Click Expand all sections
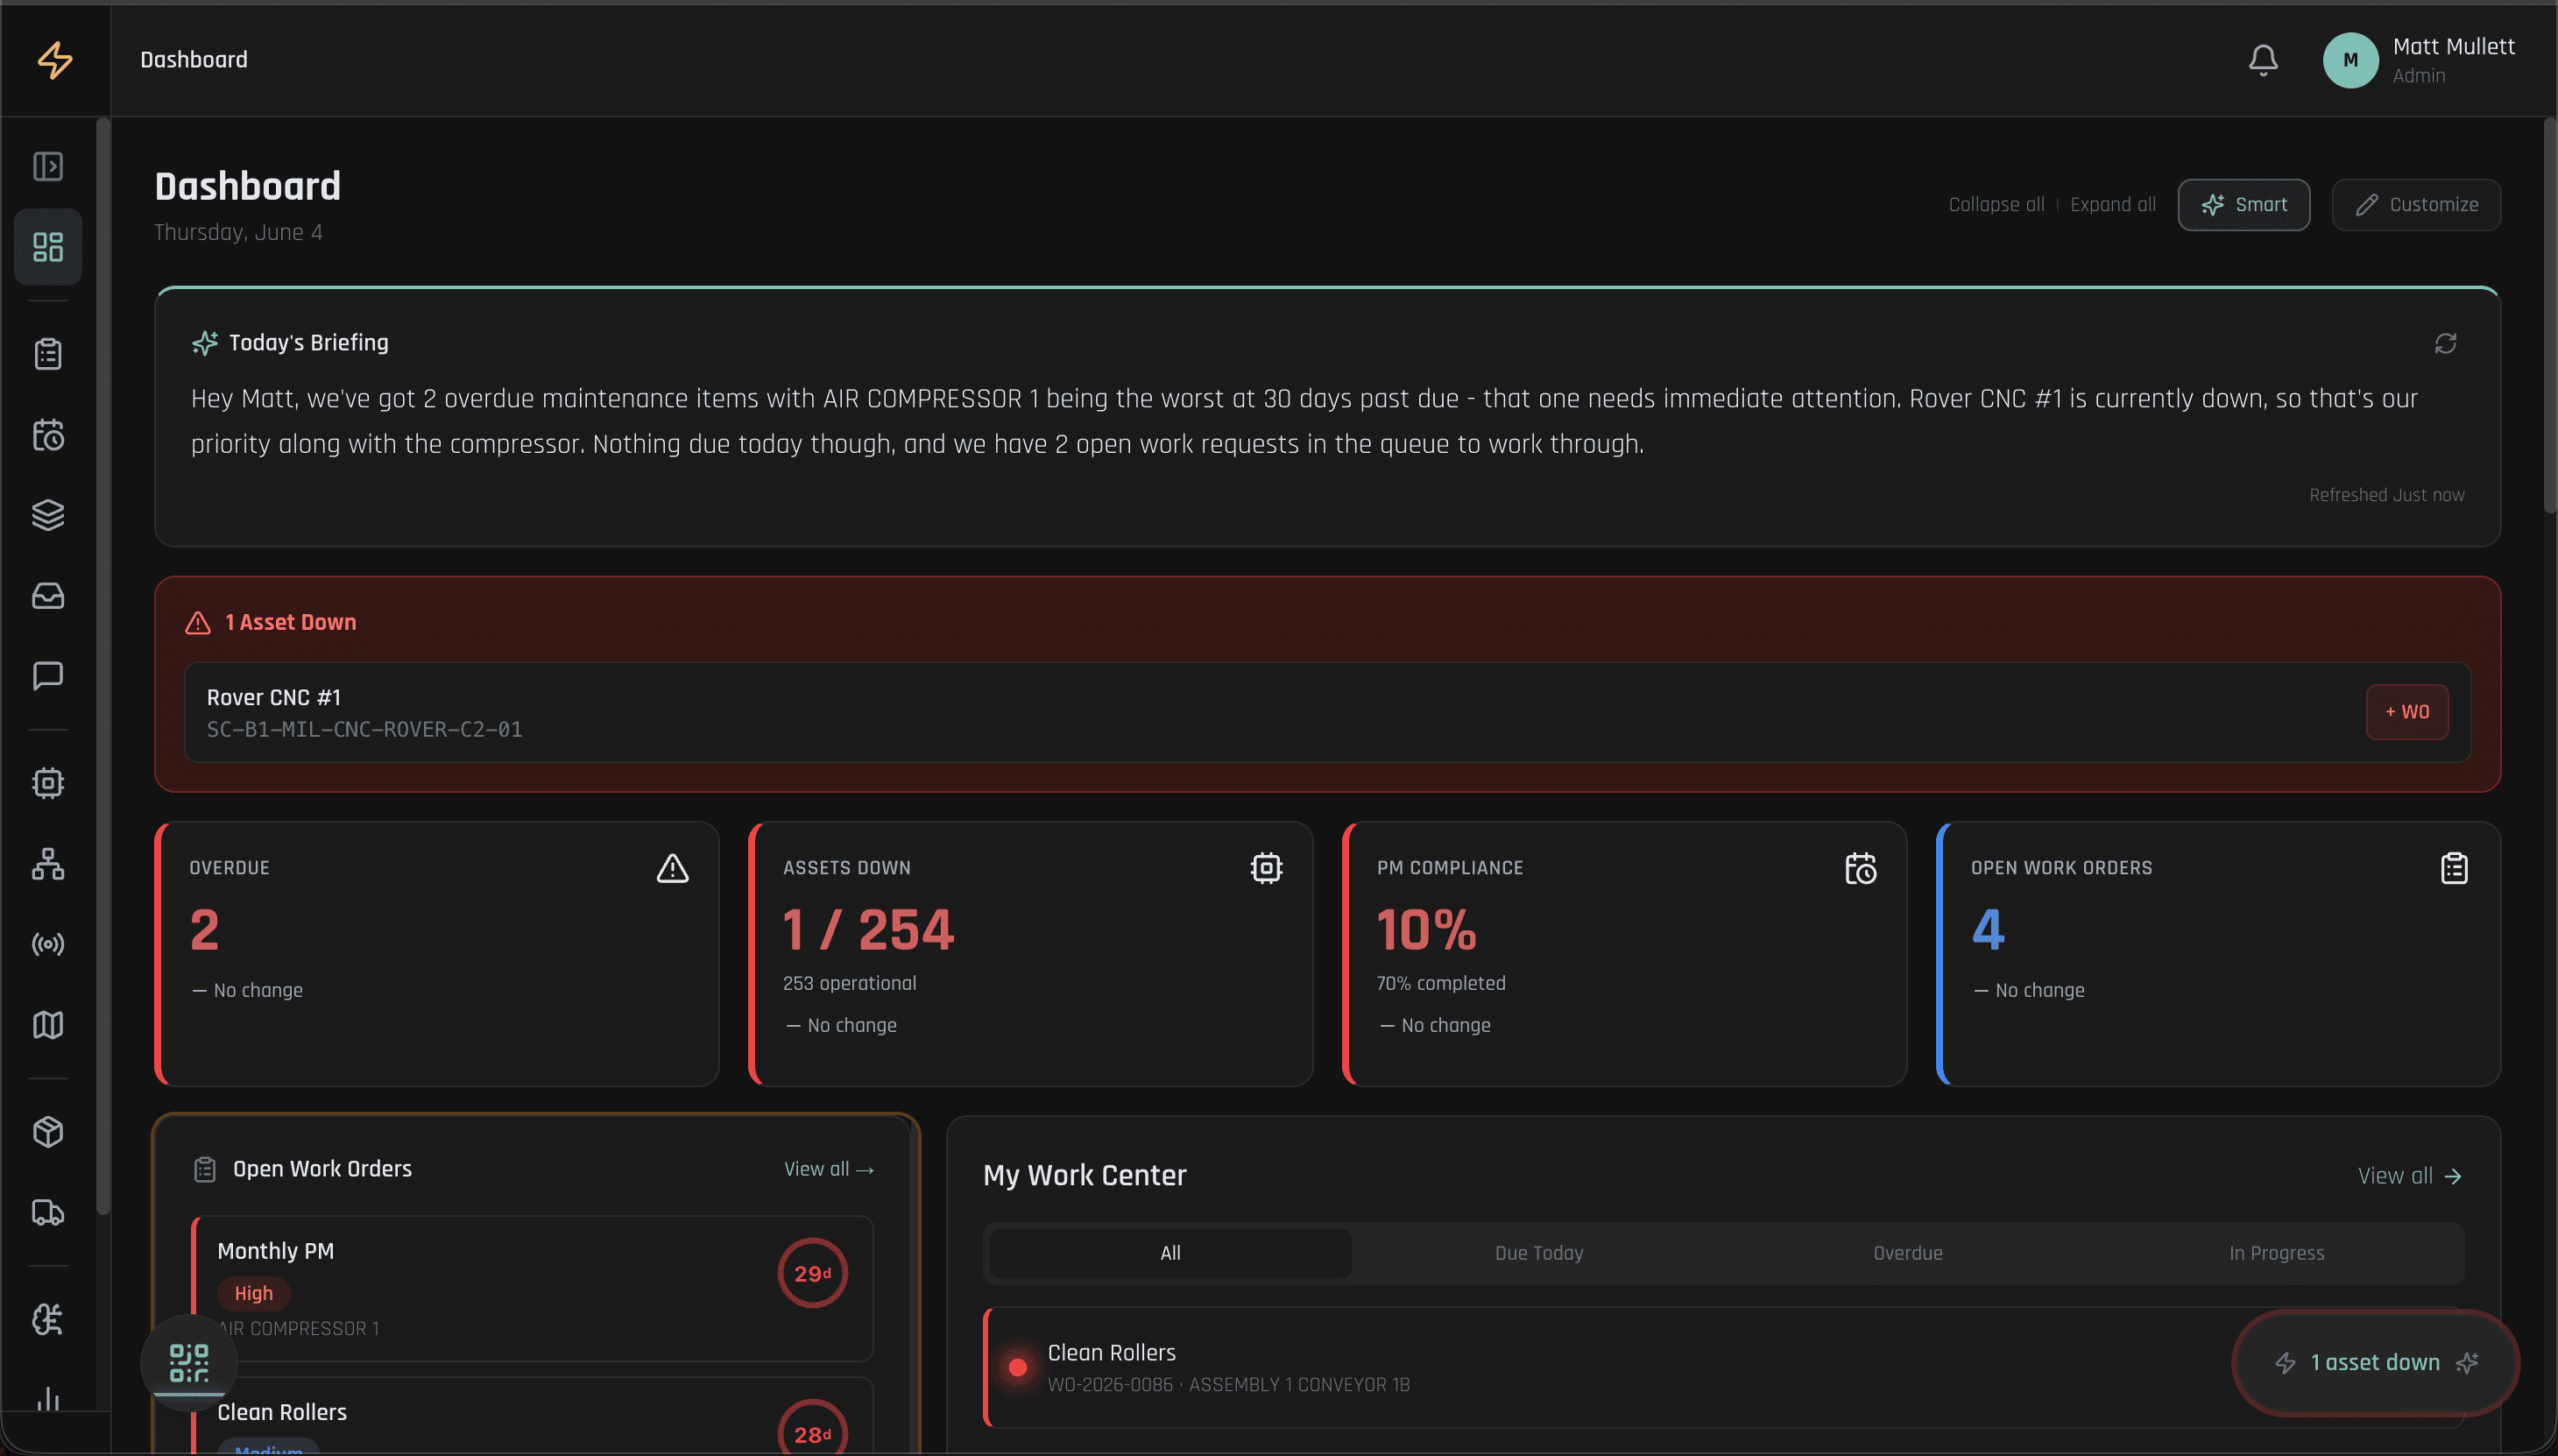The image size is (2558, 1456). point(2112,205)
